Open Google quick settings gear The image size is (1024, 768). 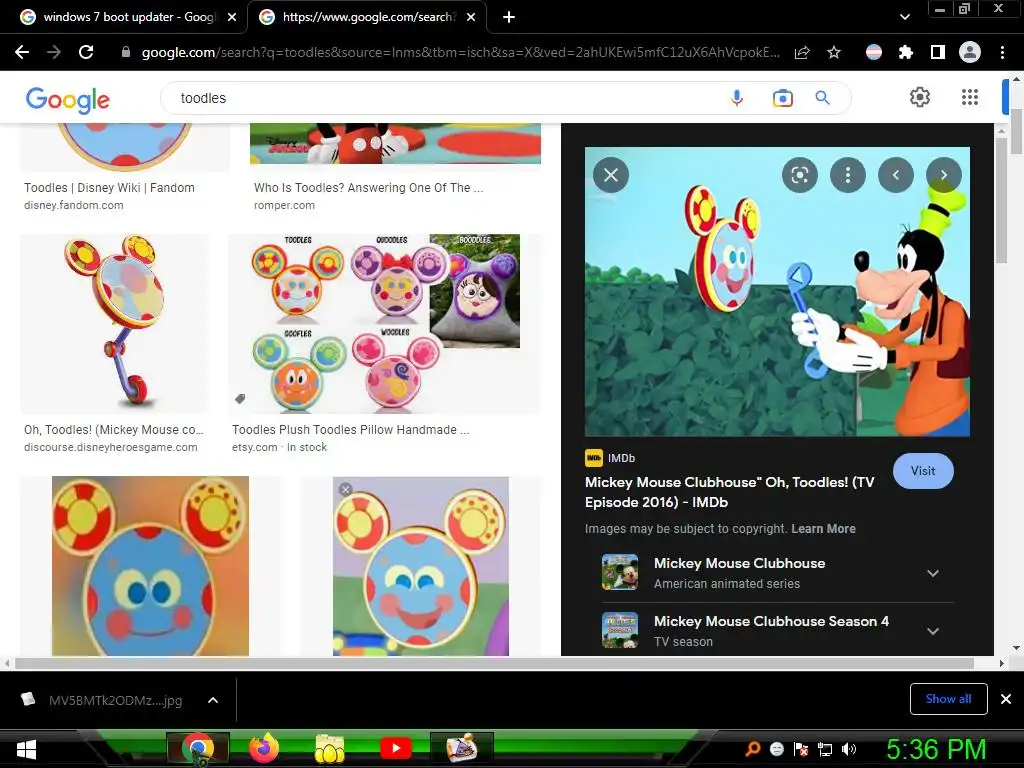(x=920, y=97)
